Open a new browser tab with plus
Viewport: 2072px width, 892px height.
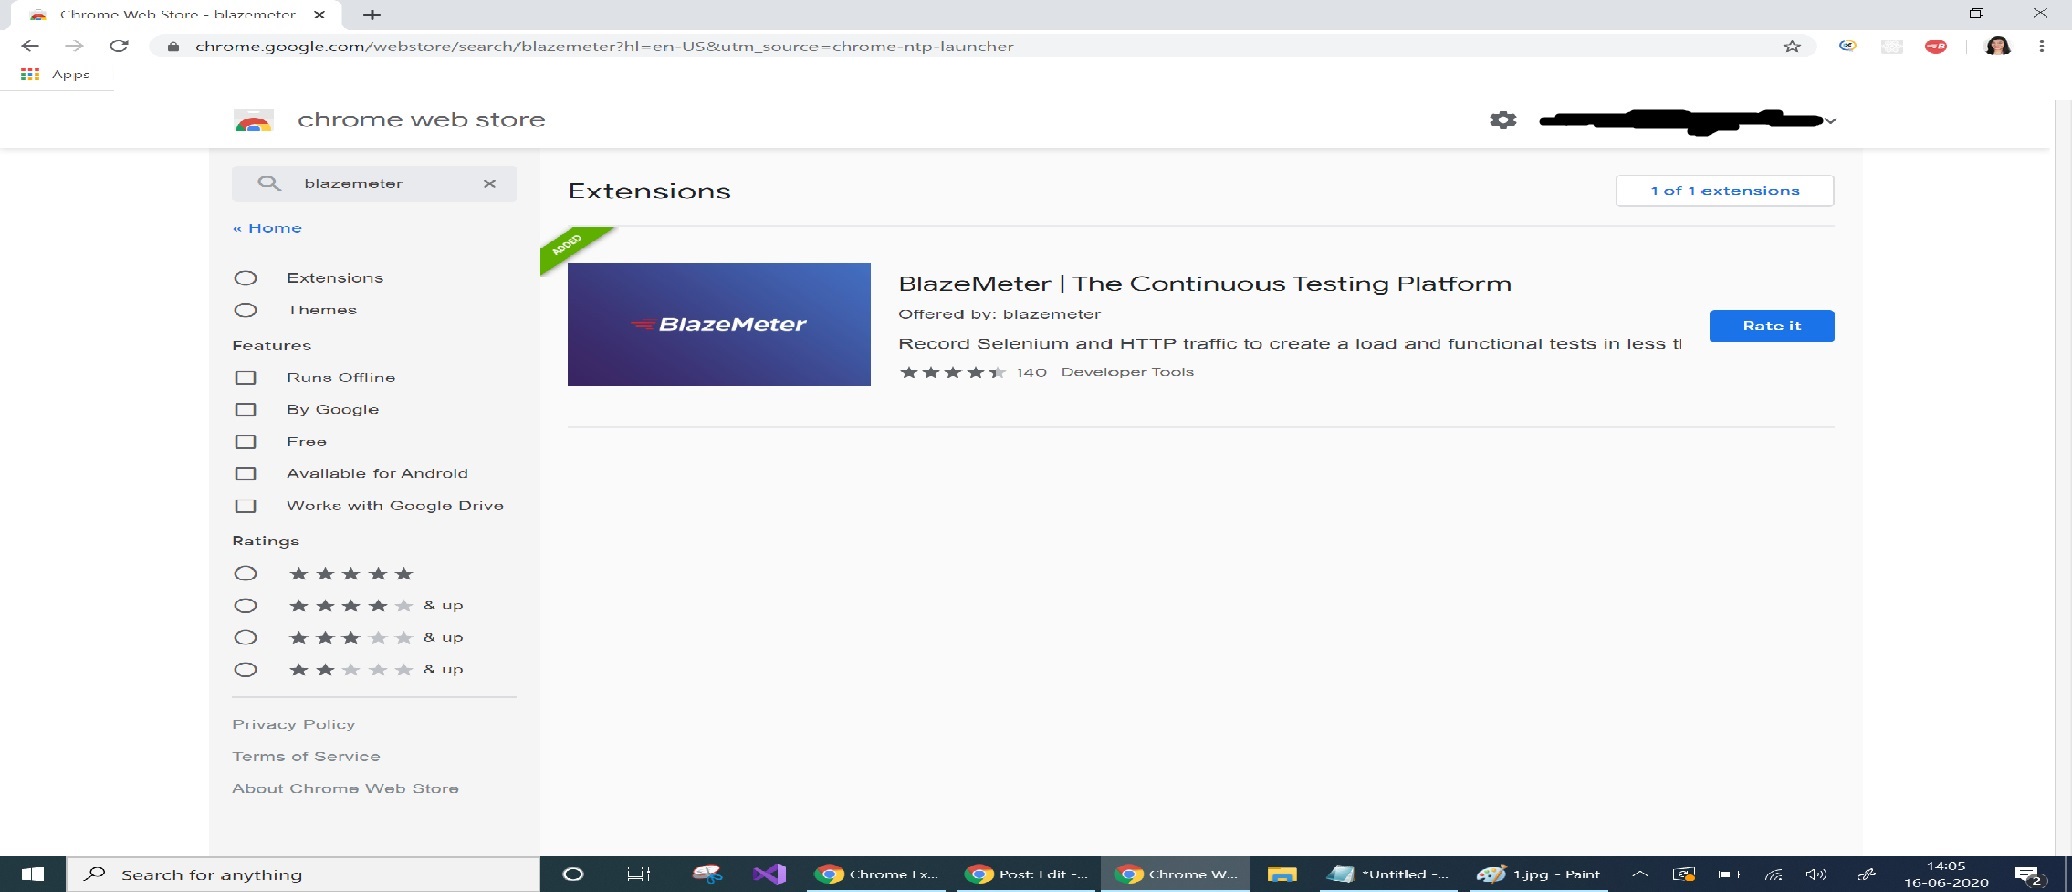(372, 15)
